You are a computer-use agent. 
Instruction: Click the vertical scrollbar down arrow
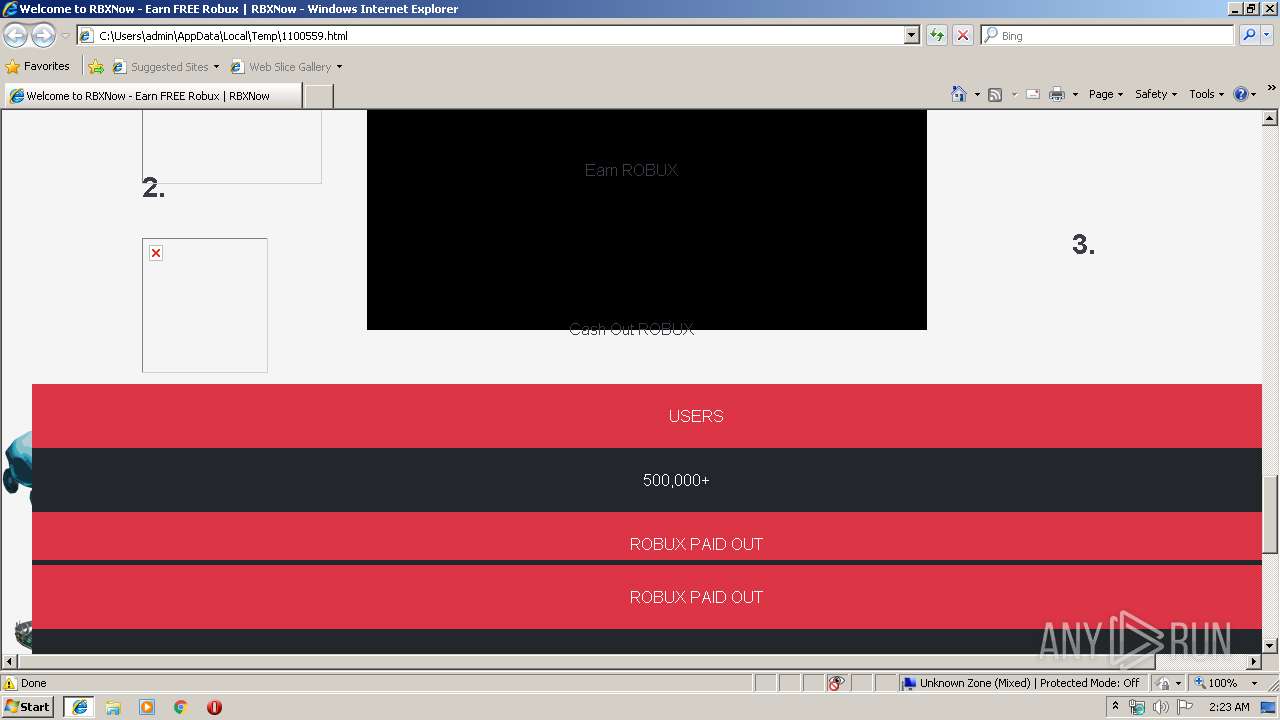tap(1270, 646)
